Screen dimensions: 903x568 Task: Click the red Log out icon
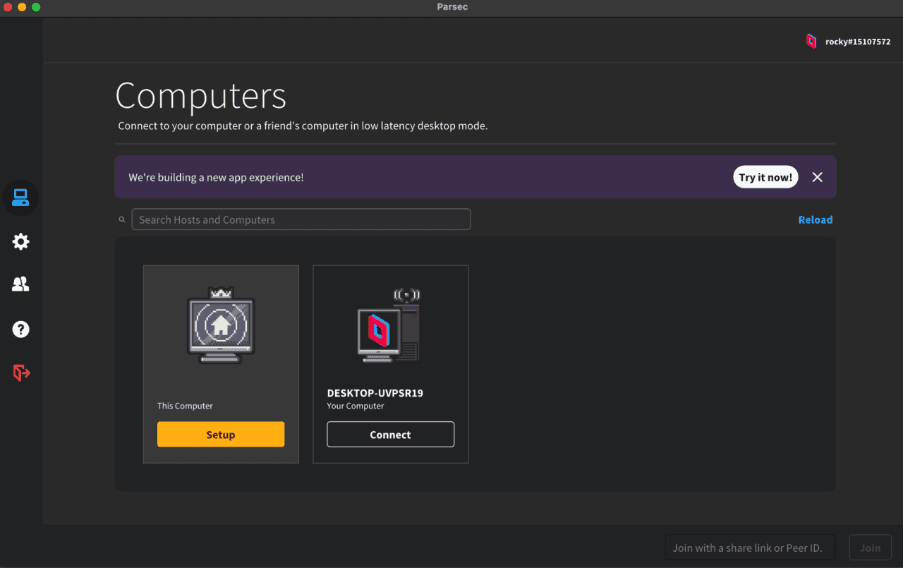[x=21, y=373]
